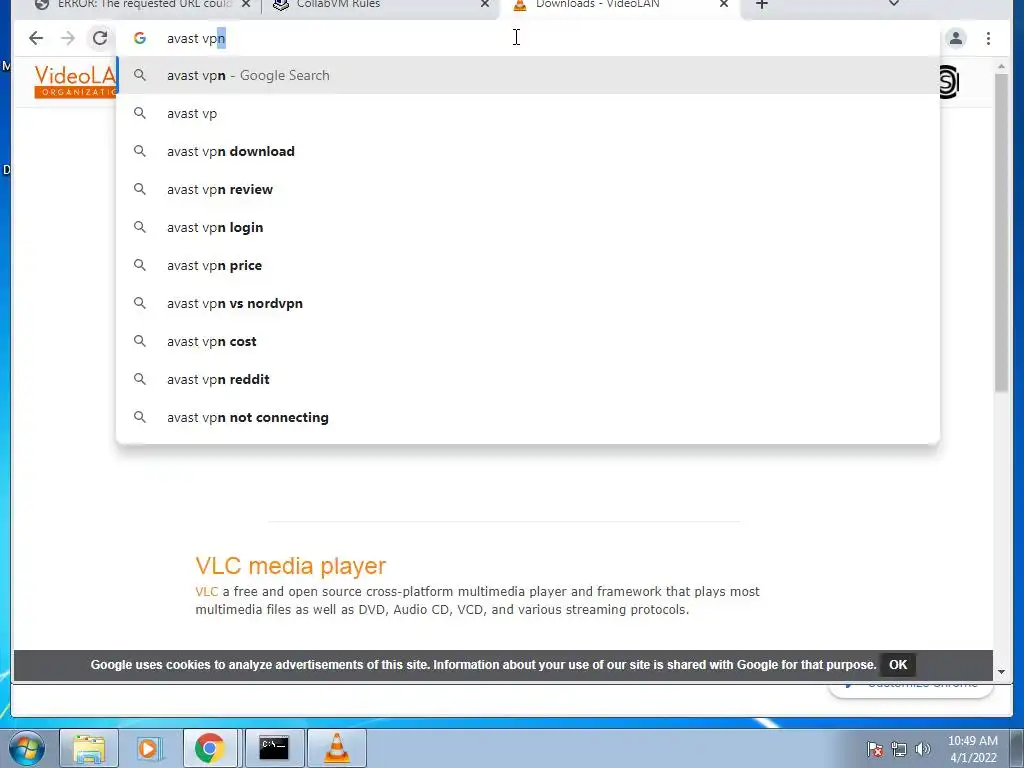Click the page scrollbar up arrow
This screenshot has height=768, width=1024.
click(1001, 67)
